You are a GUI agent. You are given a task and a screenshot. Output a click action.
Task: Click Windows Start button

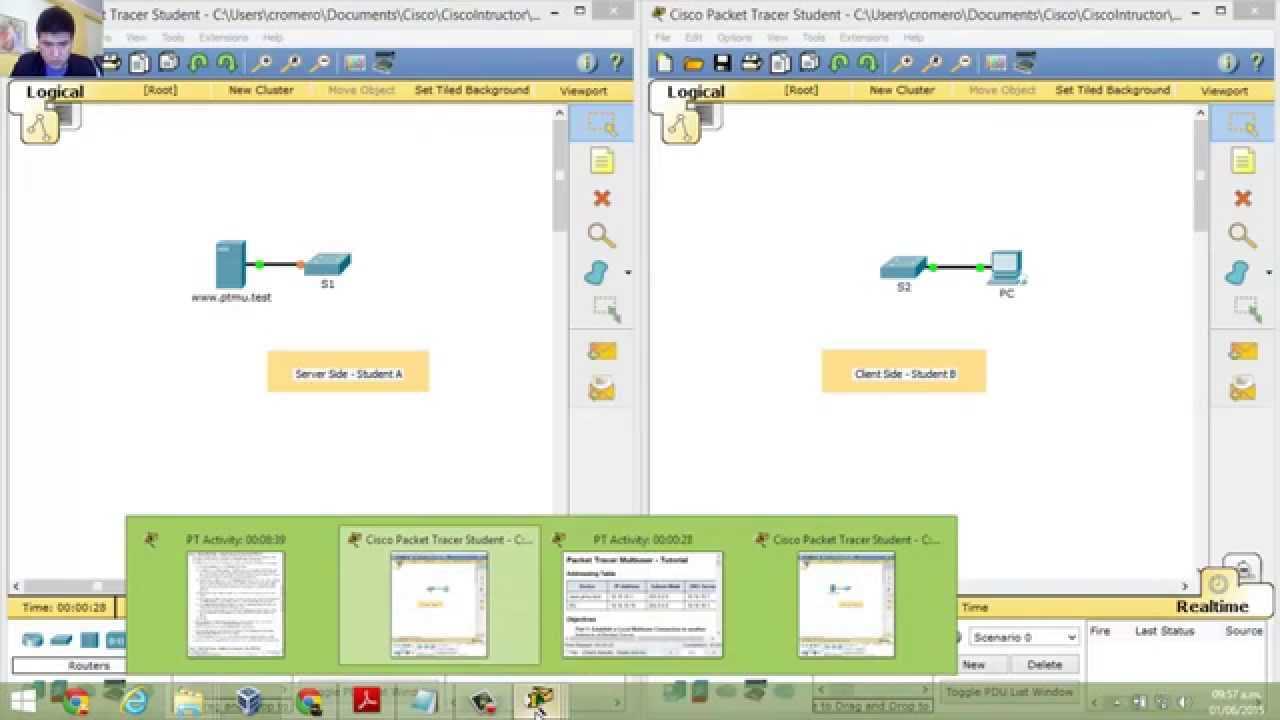point(24,701)
